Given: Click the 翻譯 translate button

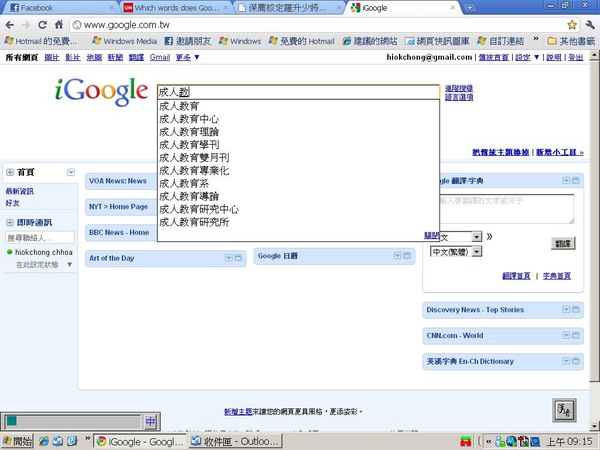Looking at the screenshot, I should pyautogui.click(x=563, y=243).
